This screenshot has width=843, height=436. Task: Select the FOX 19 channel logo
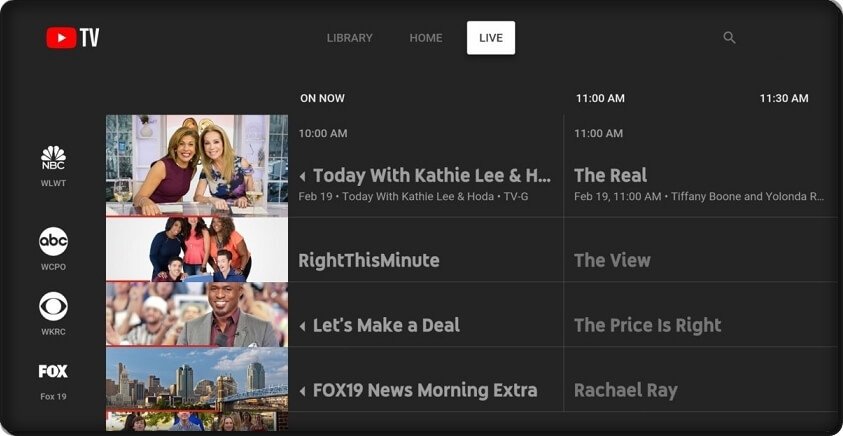pyautogui.click(x=53, y=371)
